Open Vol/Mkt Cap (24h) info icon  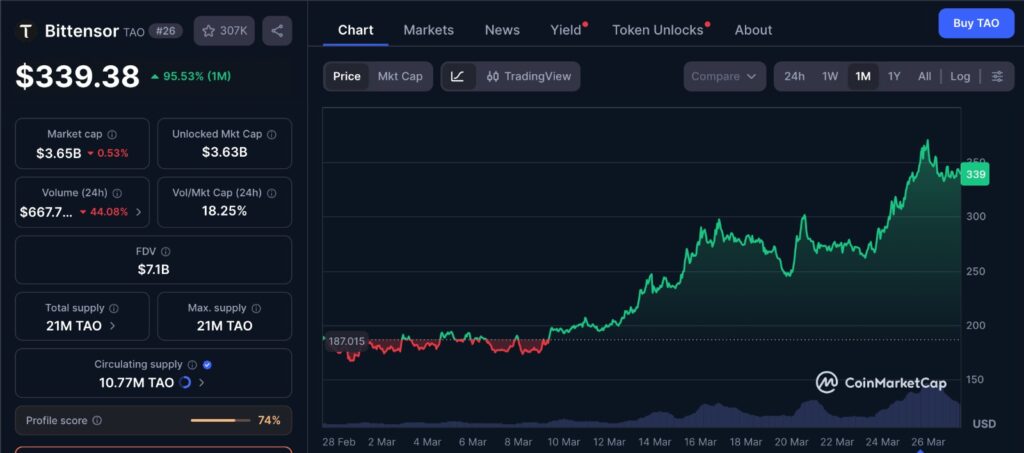point(272,193)
